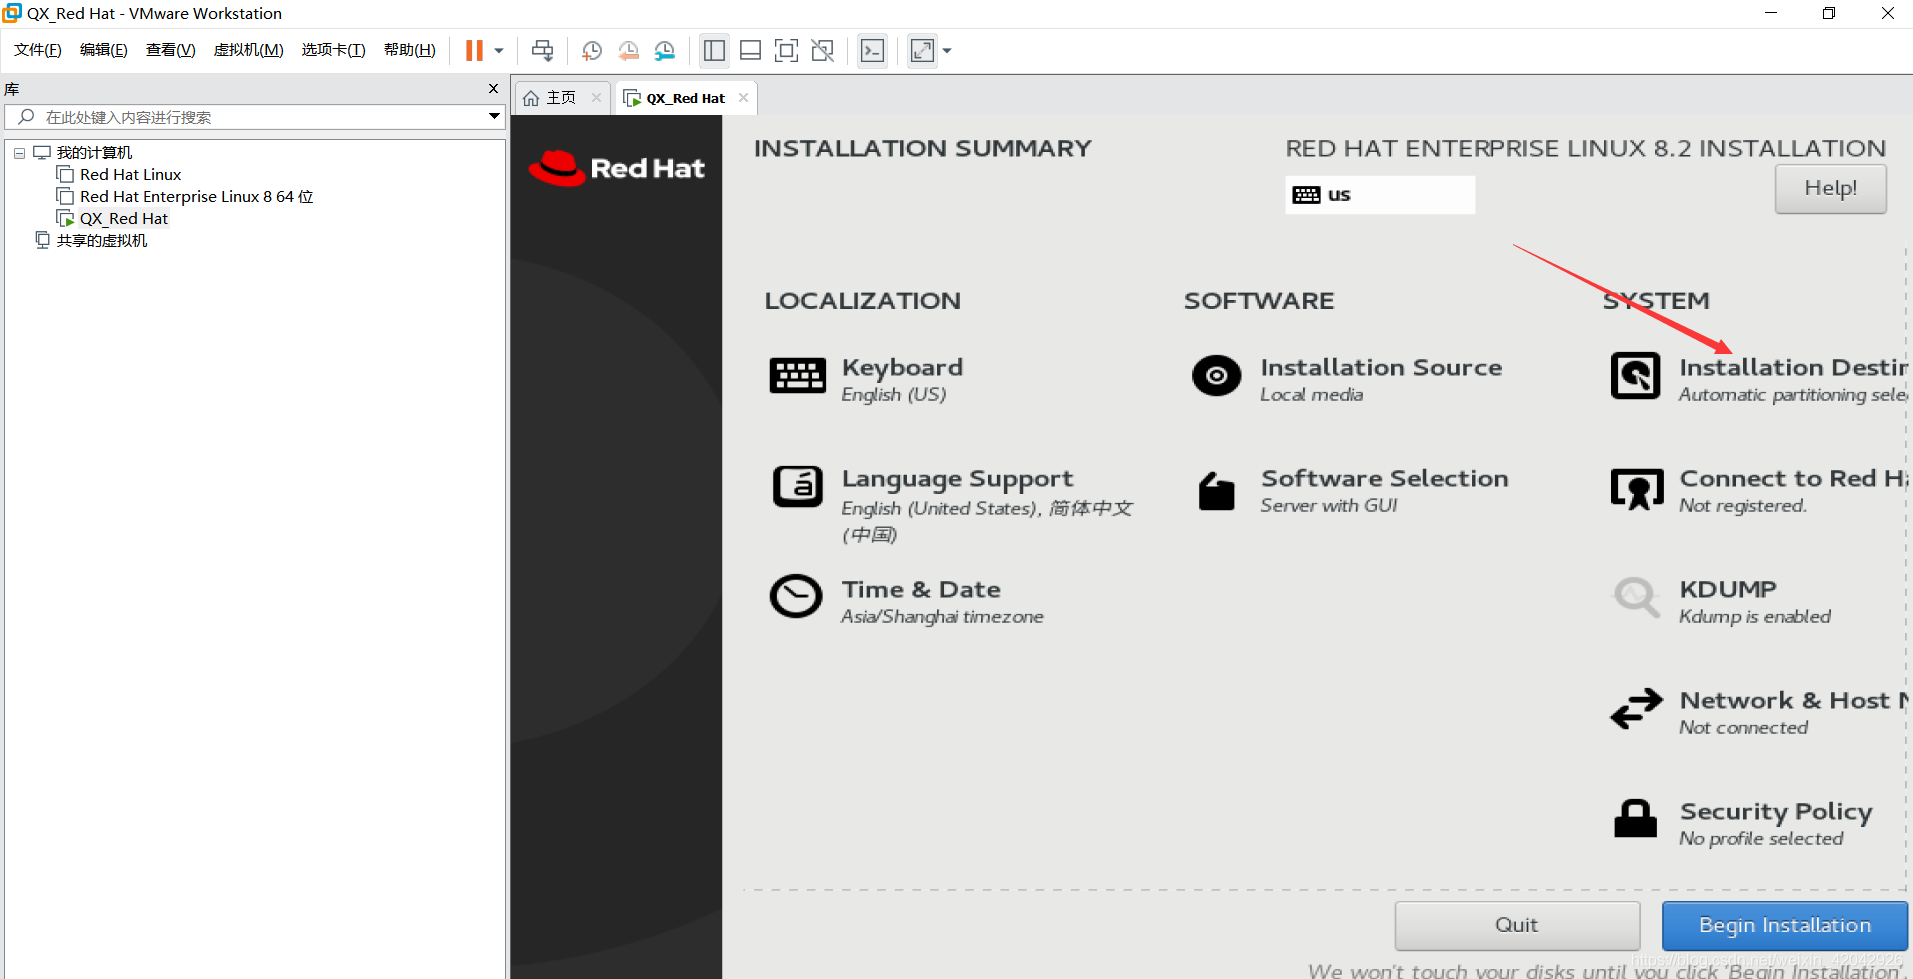Open the library search dropdown arrow
This screenshot has height=979, width=1913.
(x=494, y=117)
